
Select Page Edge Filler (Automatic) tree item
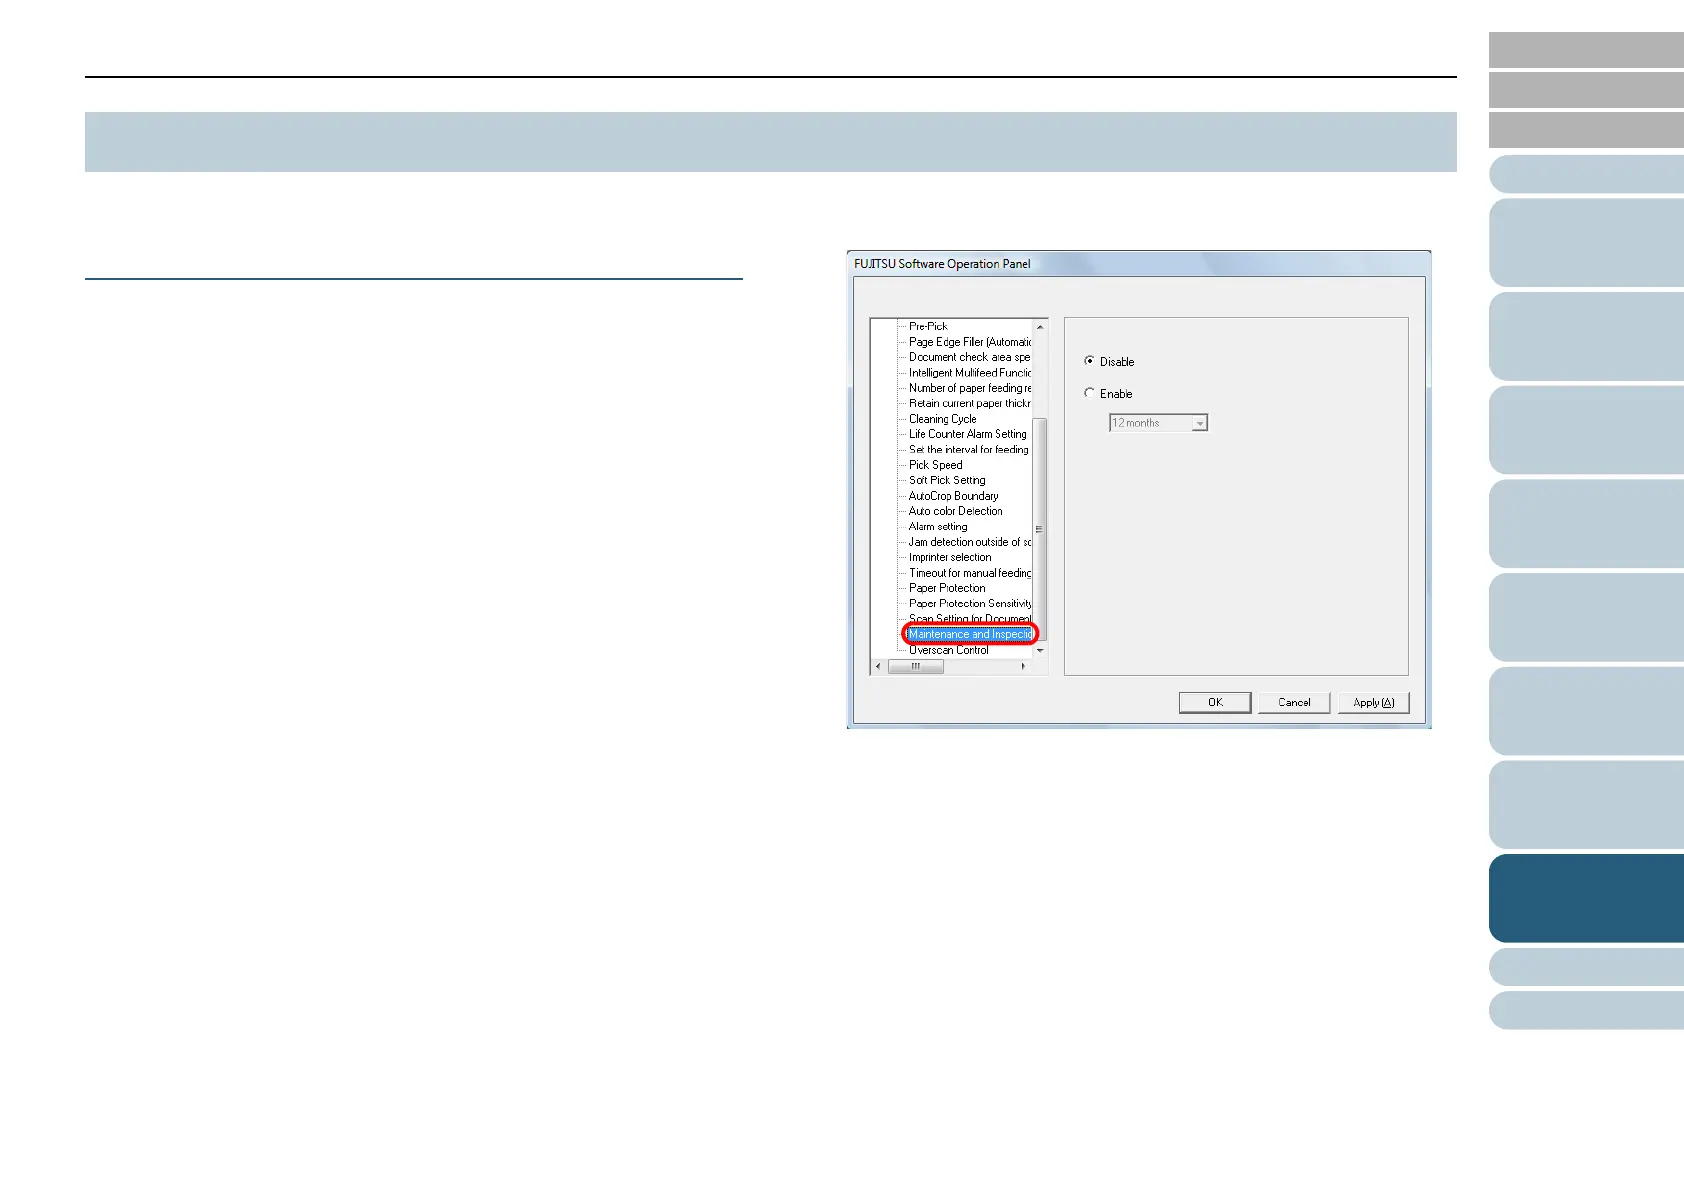(x=969, y=342)
